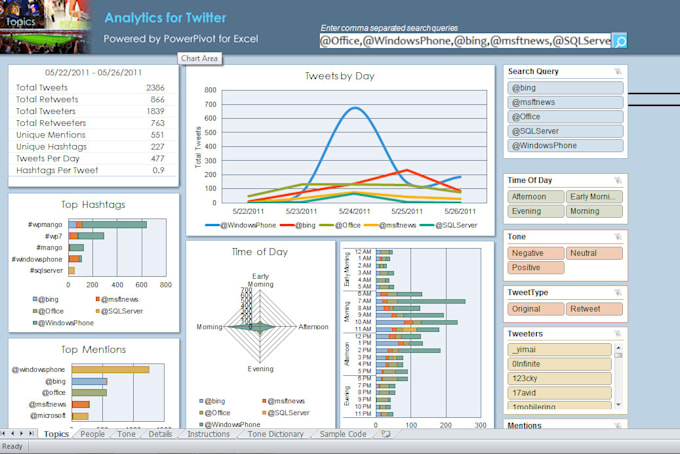Click the @SQLServer legend in Tweets by Day
This screenshot has width=680, height=454.
click(x=448, y=225)
